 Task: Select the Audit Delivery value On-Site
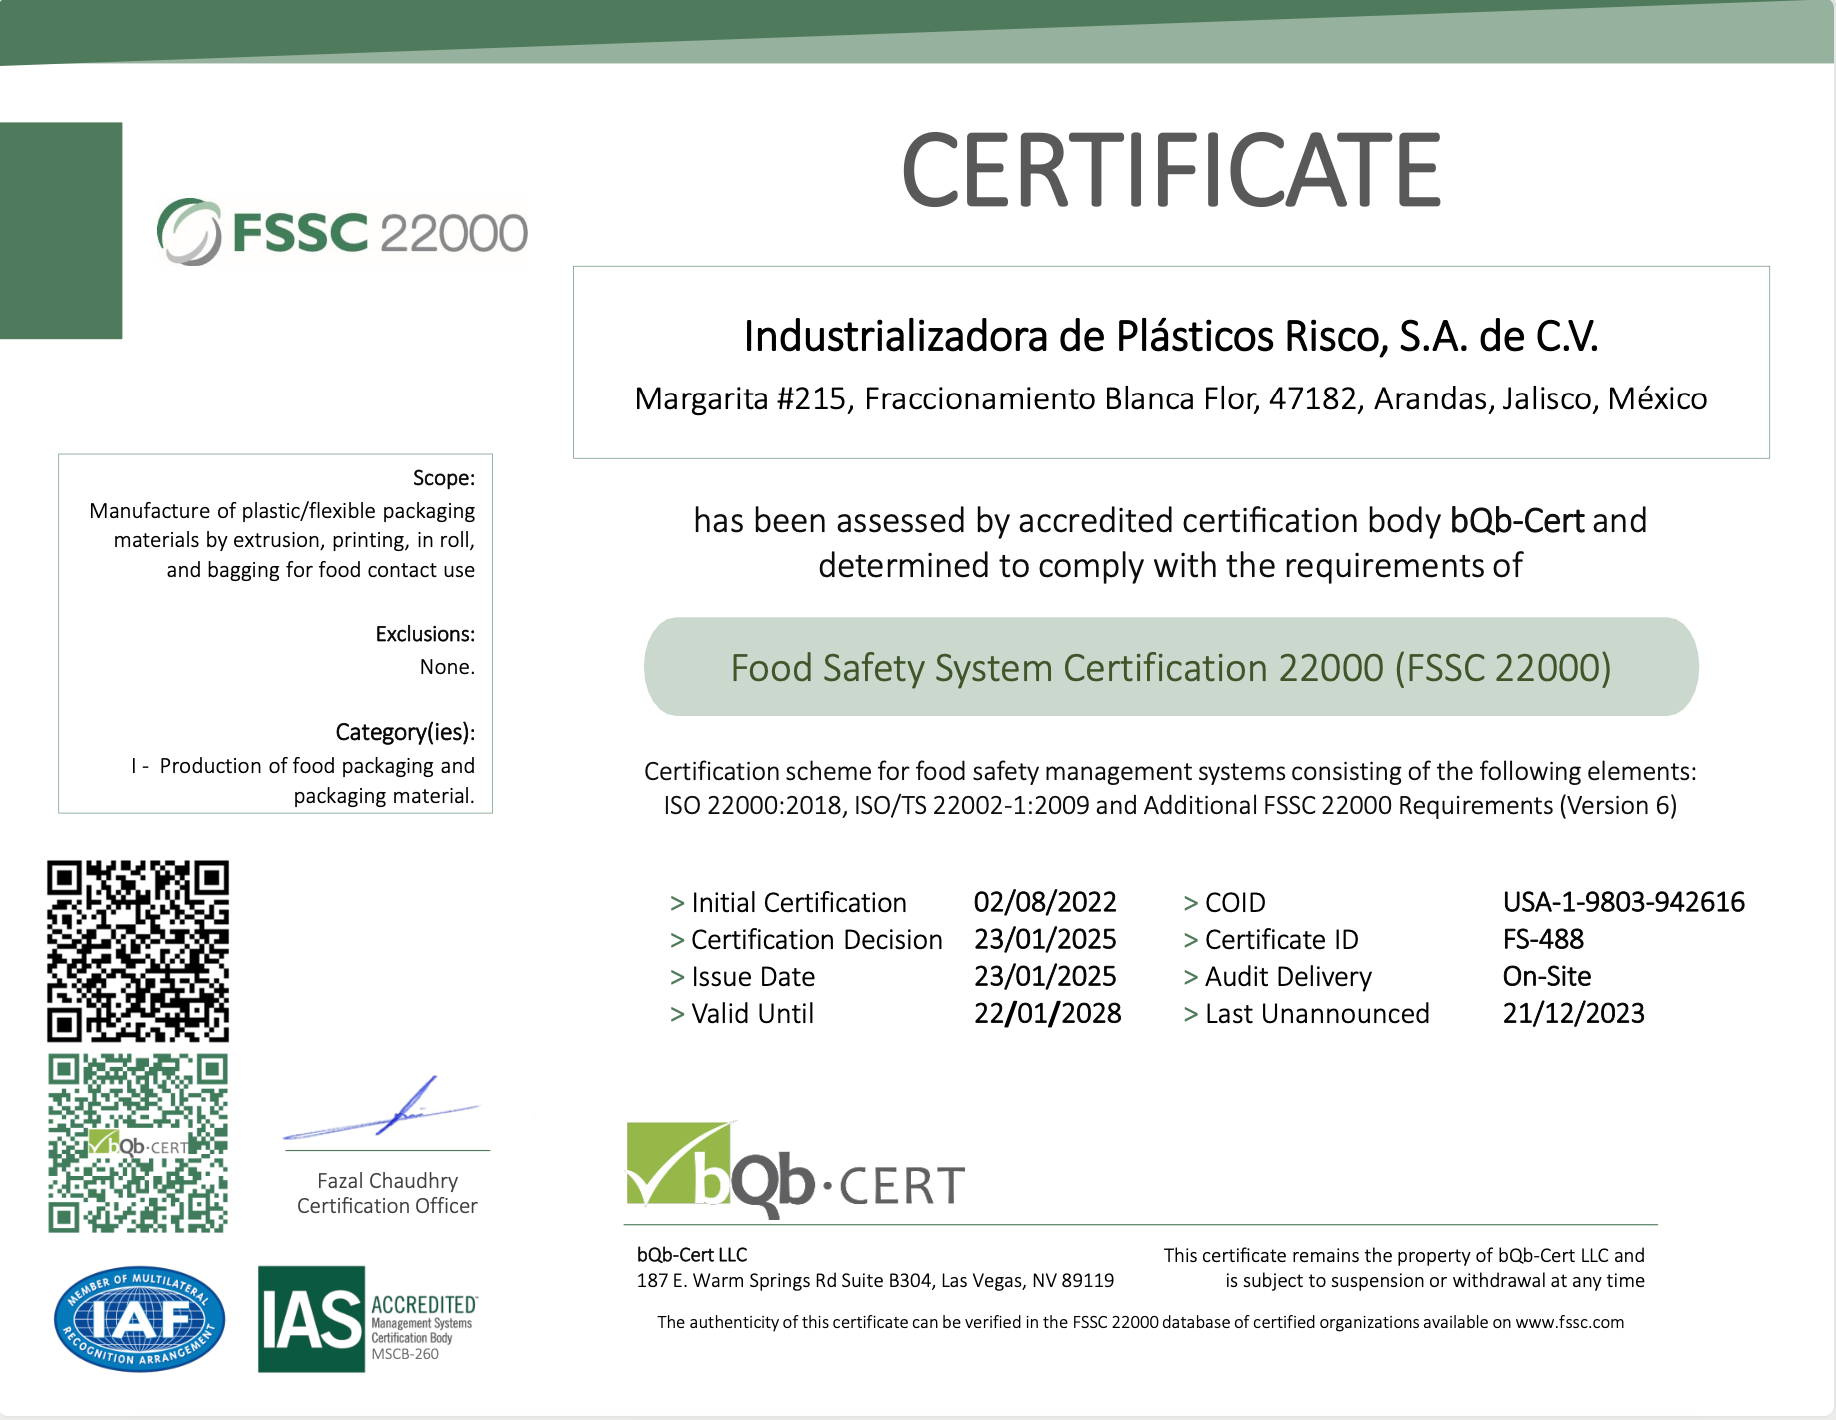[x=1547, y=976]
